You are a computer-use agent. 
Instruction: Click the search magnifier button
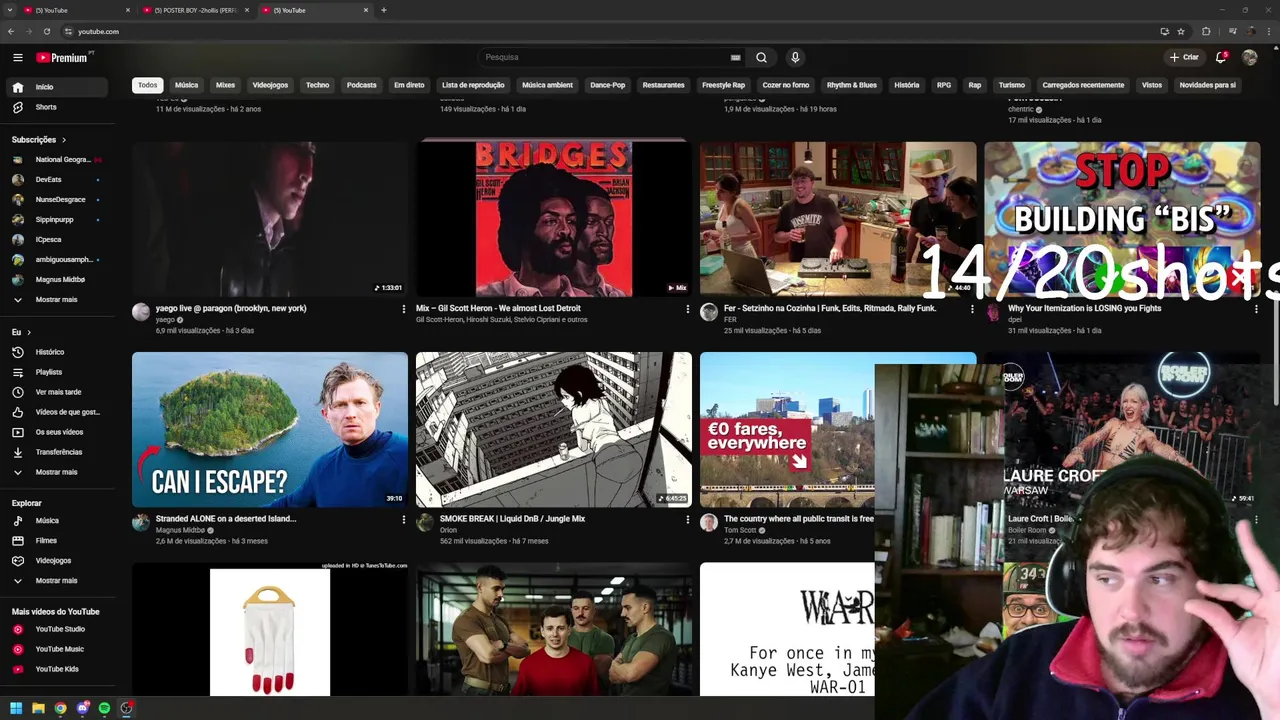coord(761,57)
